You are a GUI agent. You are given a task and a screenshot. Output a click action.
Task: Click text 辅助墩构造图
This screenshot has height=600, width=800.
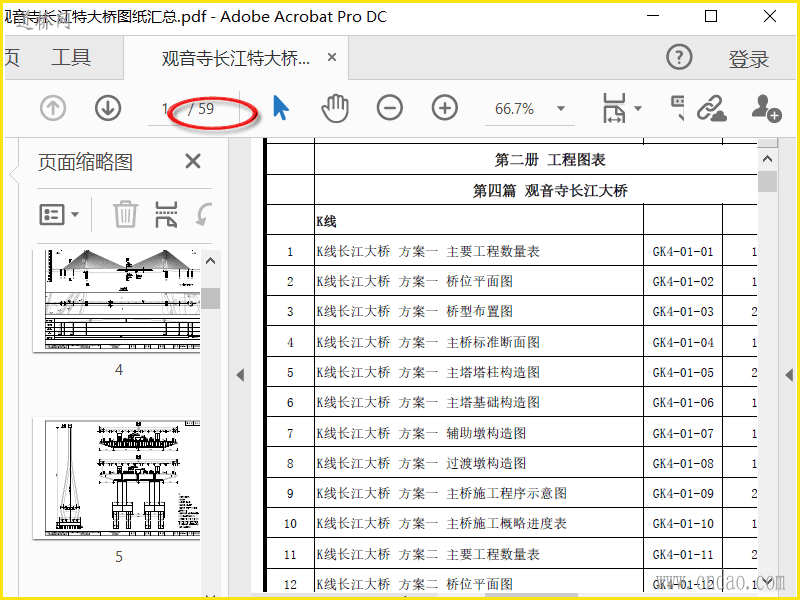[486, 433]
